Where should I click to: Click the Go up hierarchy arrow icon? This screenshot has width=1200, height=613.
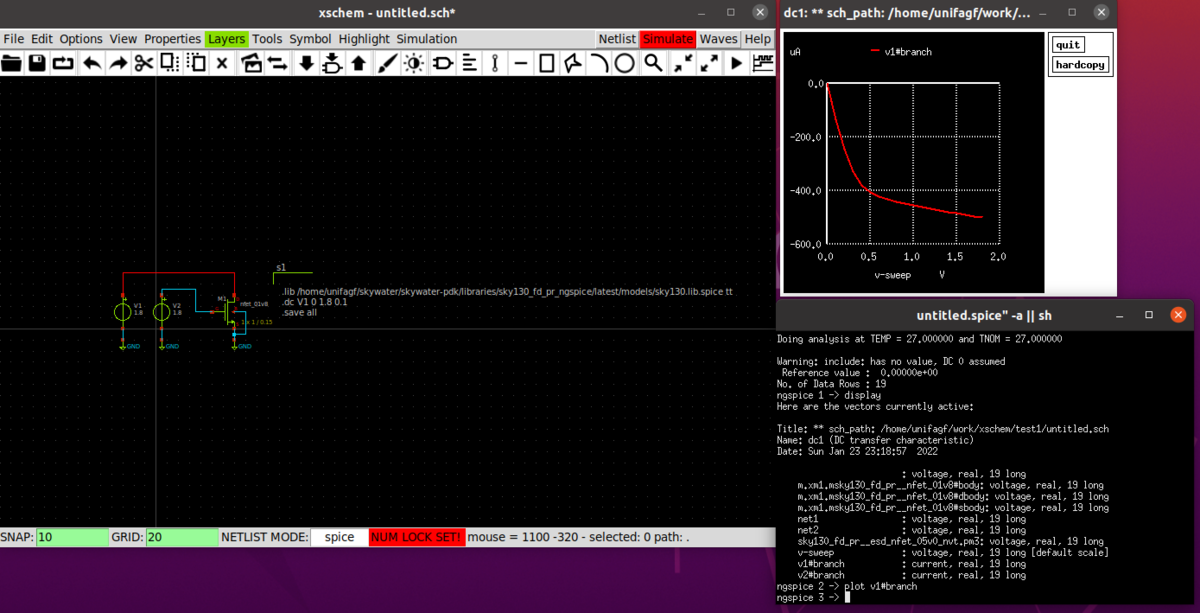tap(358, 63)
